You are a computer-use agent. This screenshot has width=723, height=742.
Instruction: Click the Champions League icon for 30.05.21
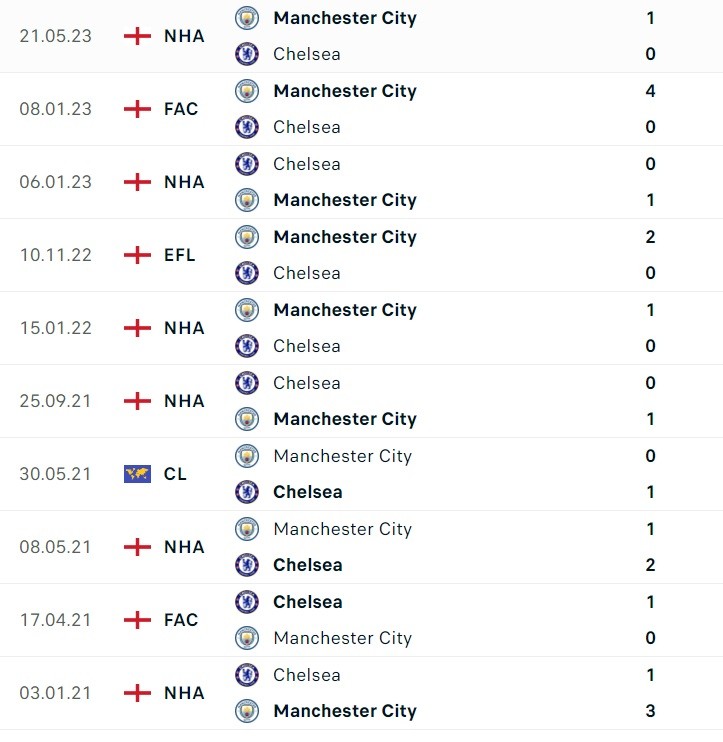pyautogui.click(x=137, y=474)
